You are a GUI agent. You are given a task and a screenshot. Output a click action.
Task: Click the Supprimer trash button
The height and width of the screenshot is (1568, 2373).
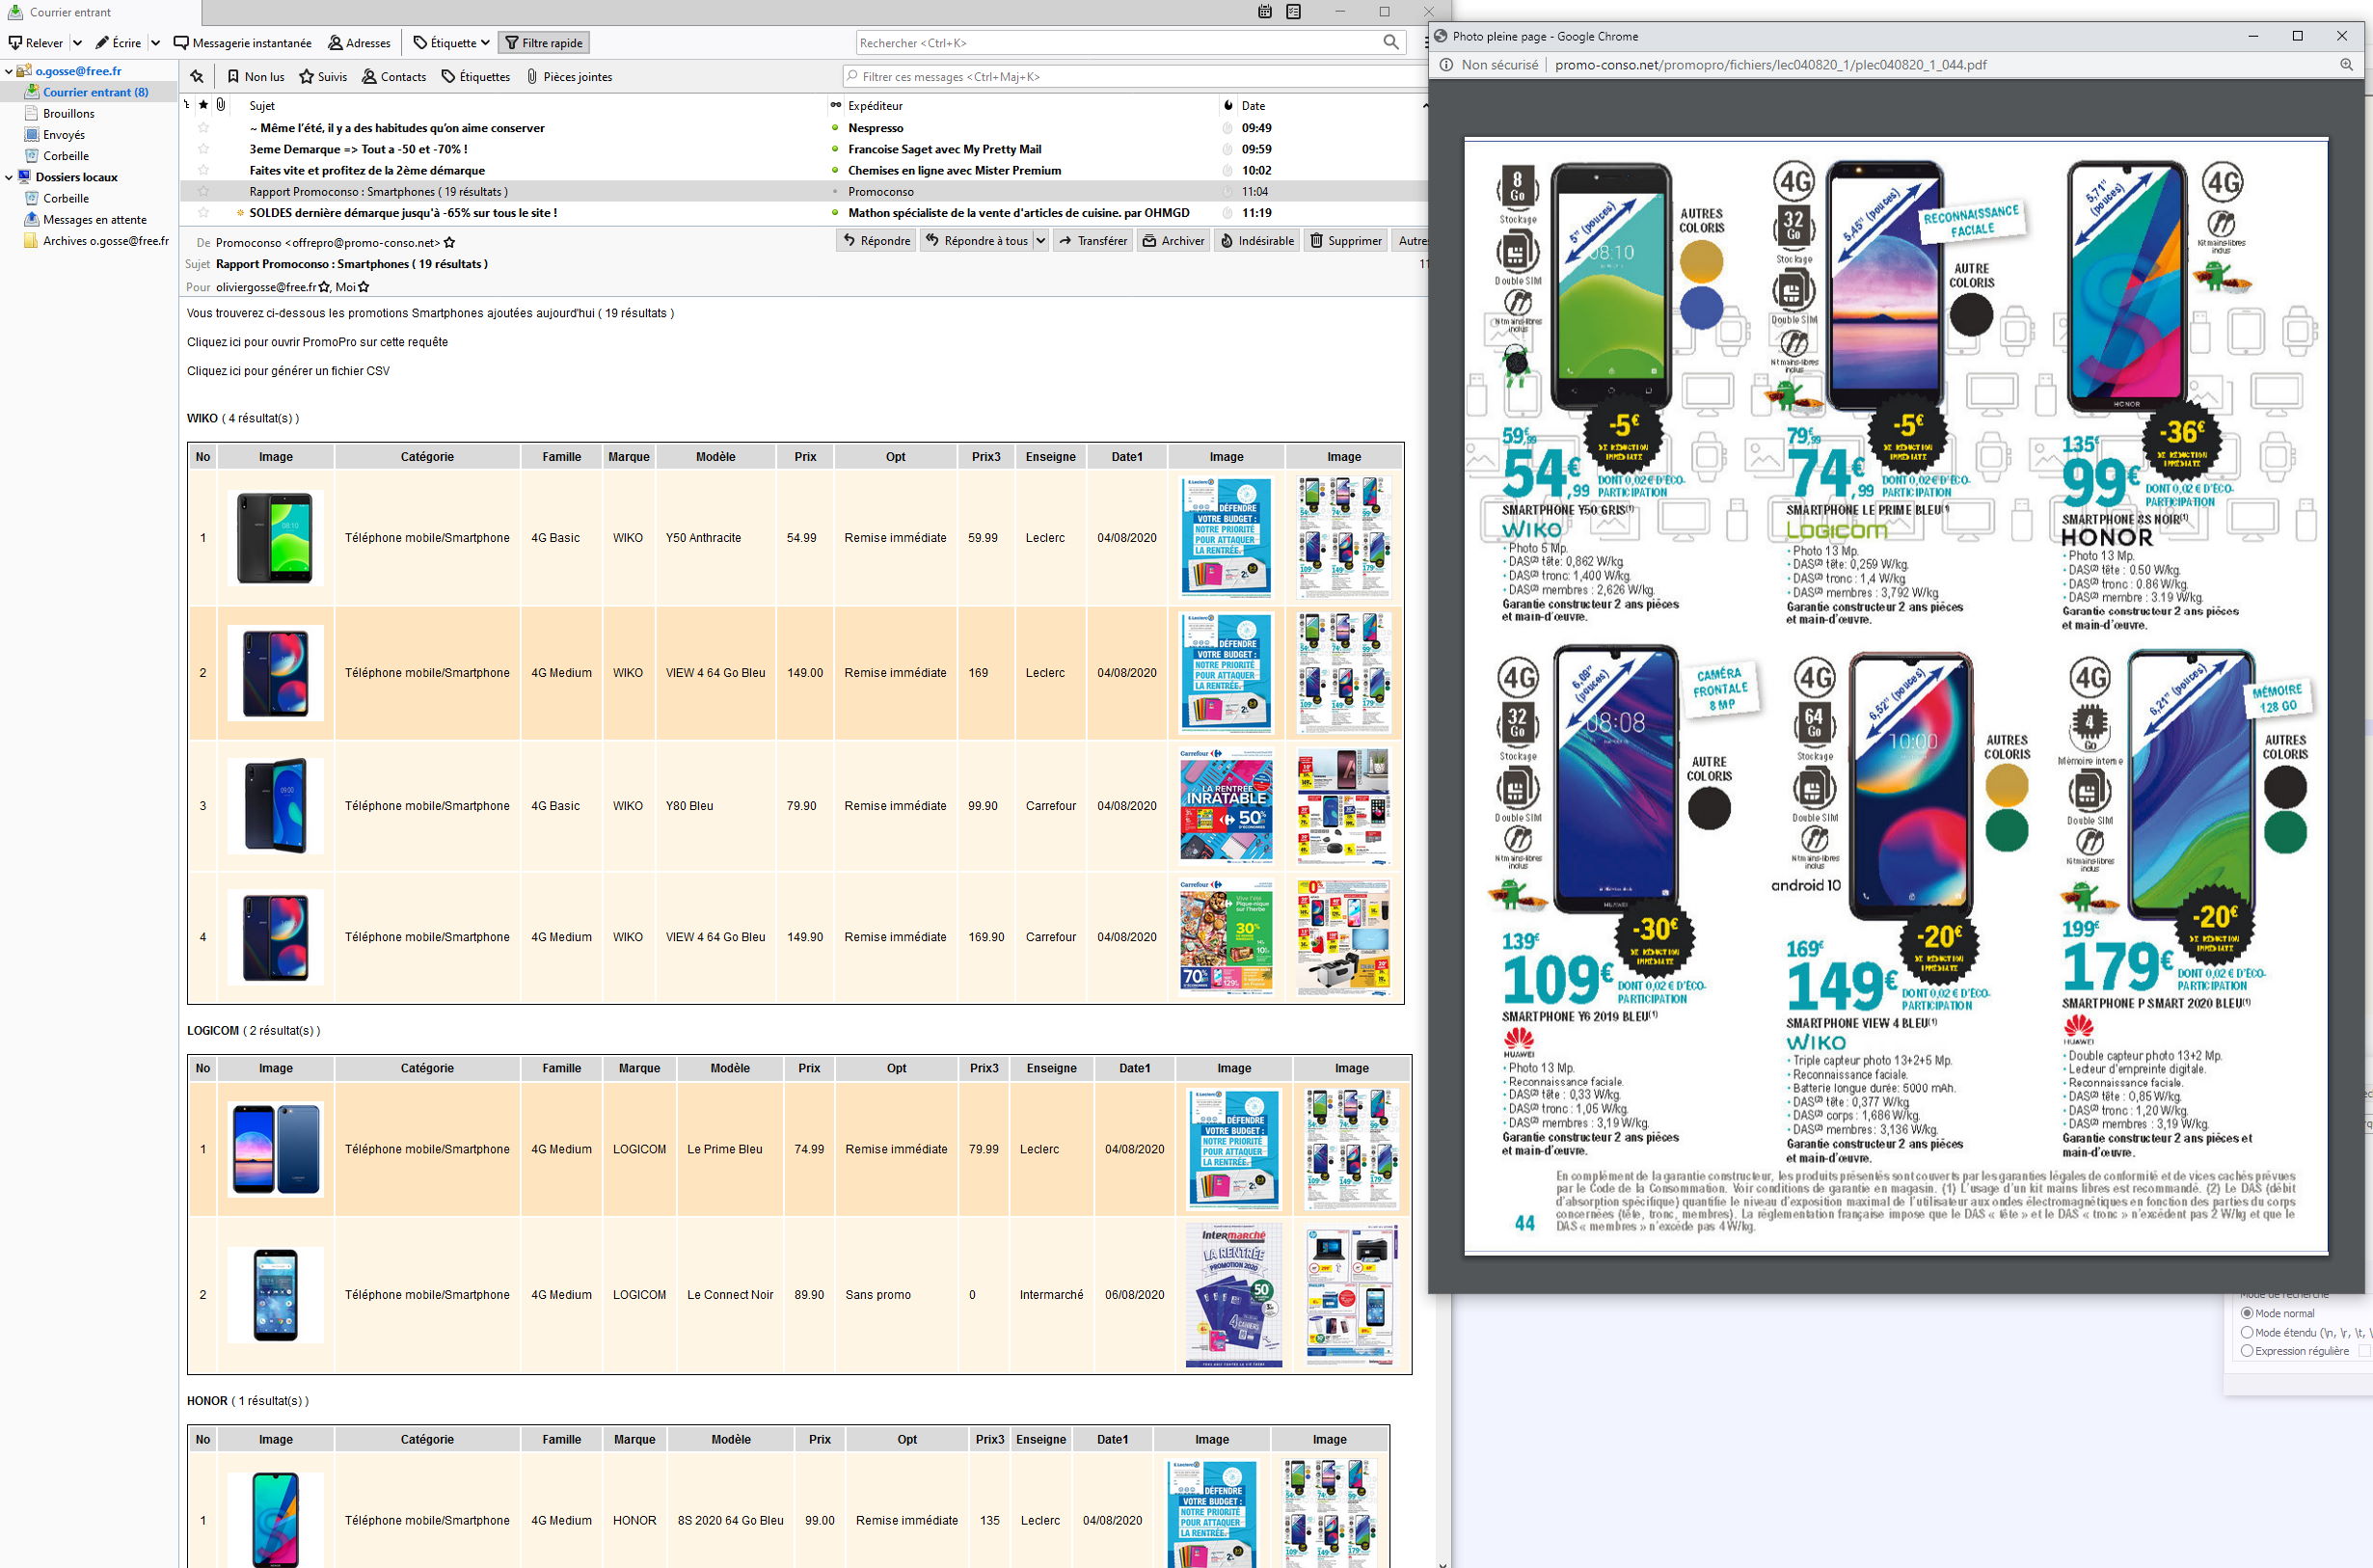(x=1345, y=241)
